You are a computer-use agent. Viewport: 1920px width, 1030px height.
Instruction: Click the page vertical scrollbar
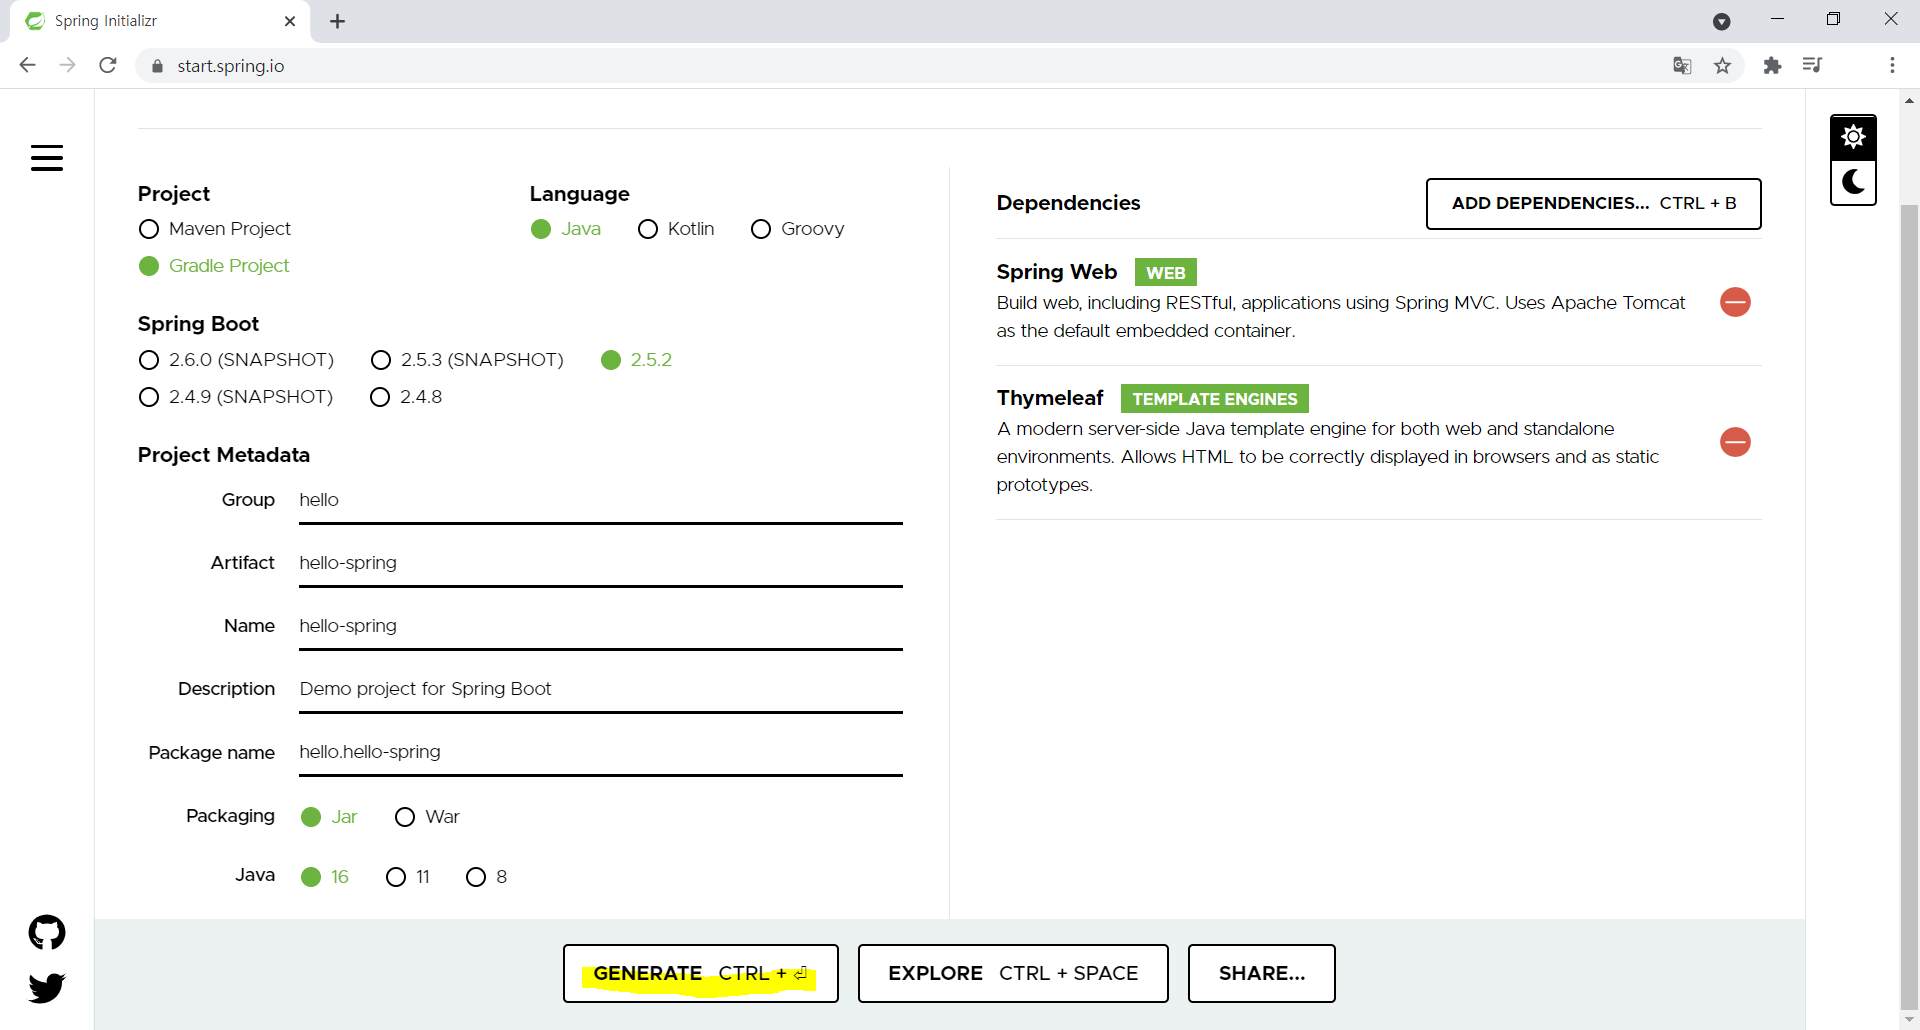[1909, 607]
